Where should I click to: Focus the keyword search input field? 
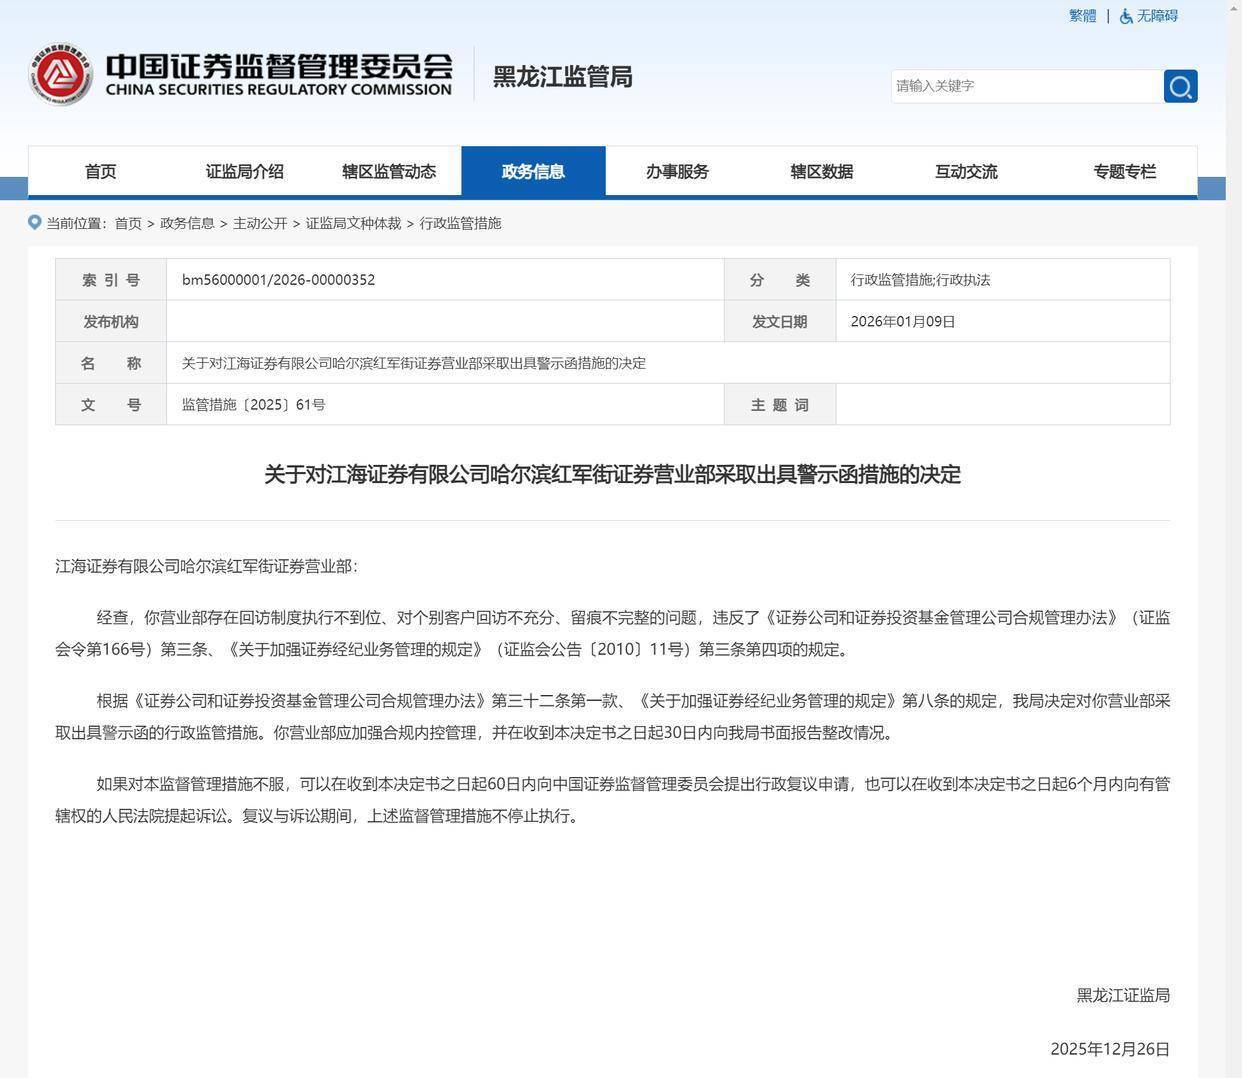pos(1026,86)
